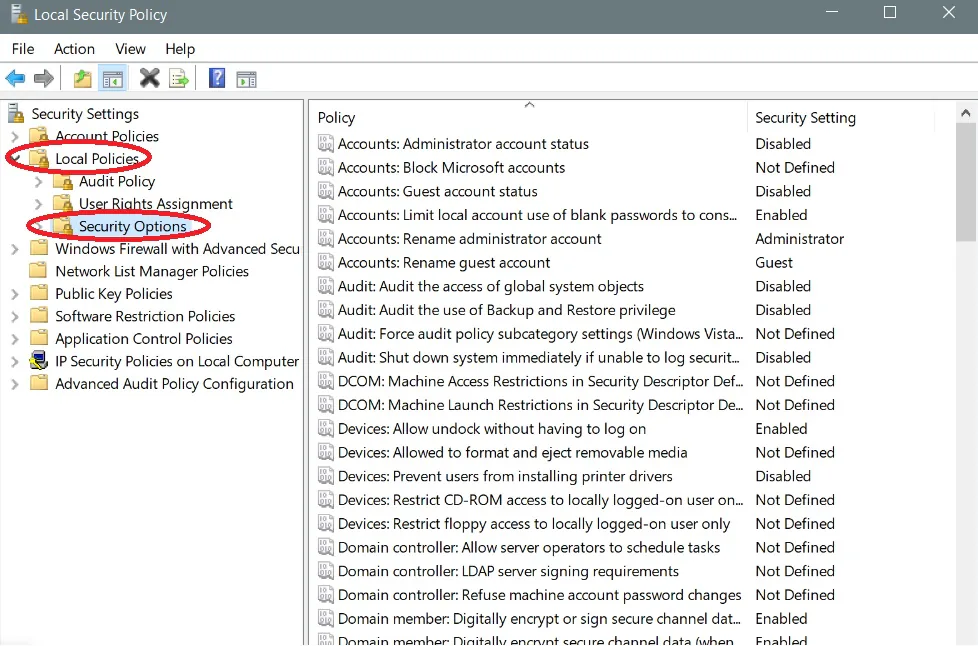
Task: Select Accounts: Limit local account blank passwords policy
Action: pos(537,215)
